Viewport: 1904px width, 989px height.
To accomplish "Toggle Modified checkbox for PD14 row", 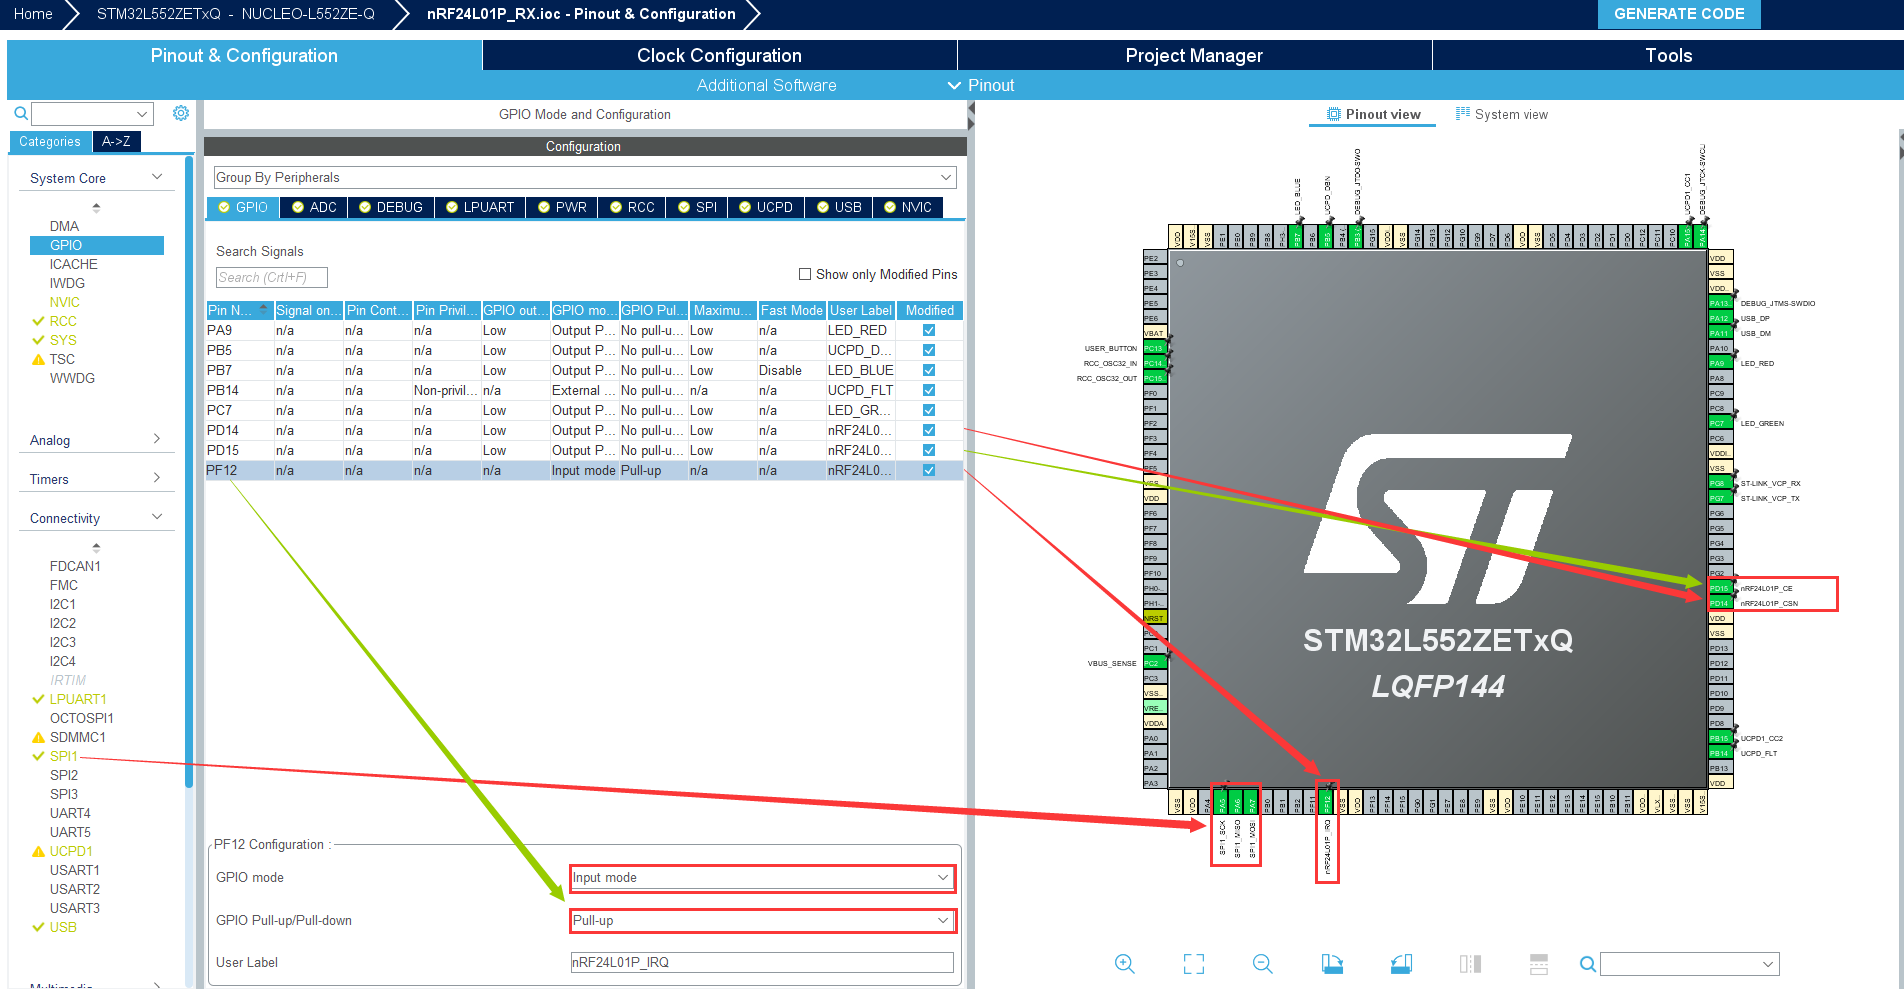I will click(x=929, y=430).
